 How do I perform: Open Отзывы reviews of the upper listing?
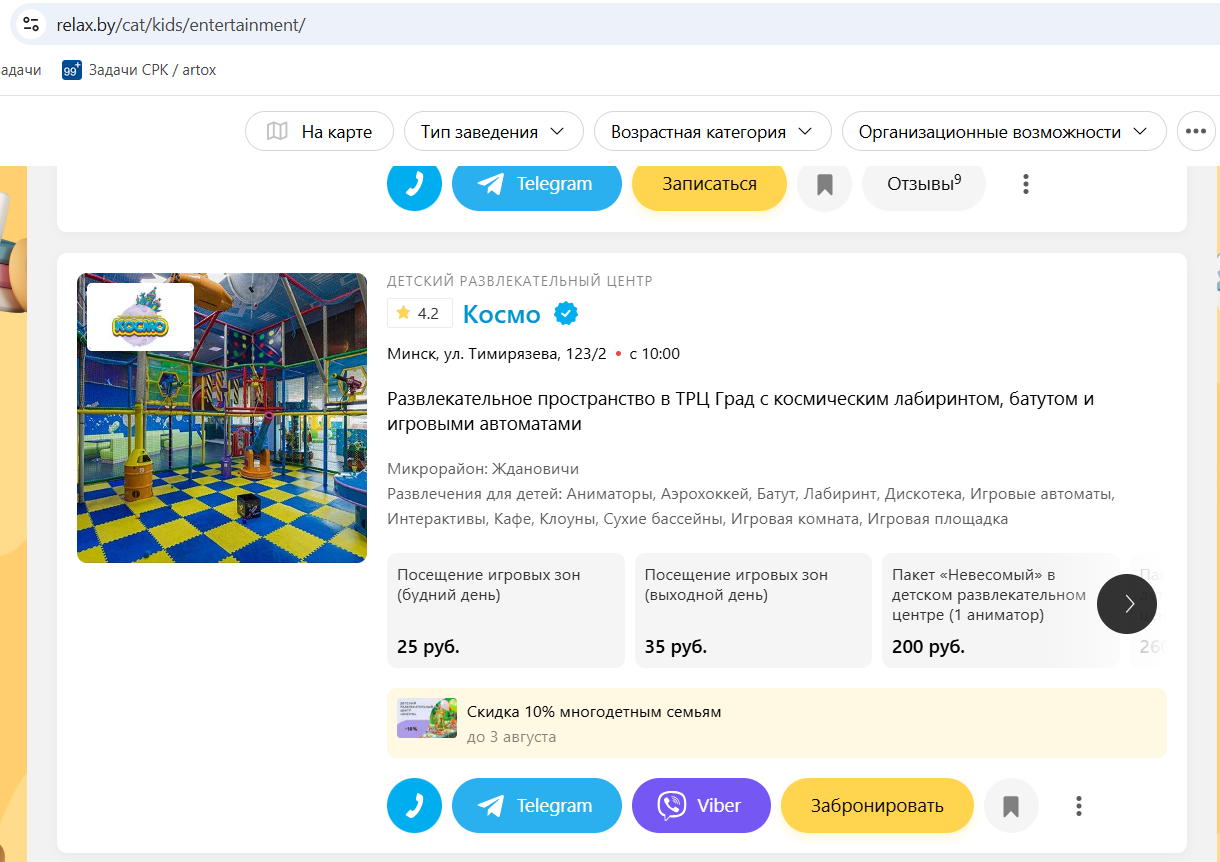click(x=924, y=184)
